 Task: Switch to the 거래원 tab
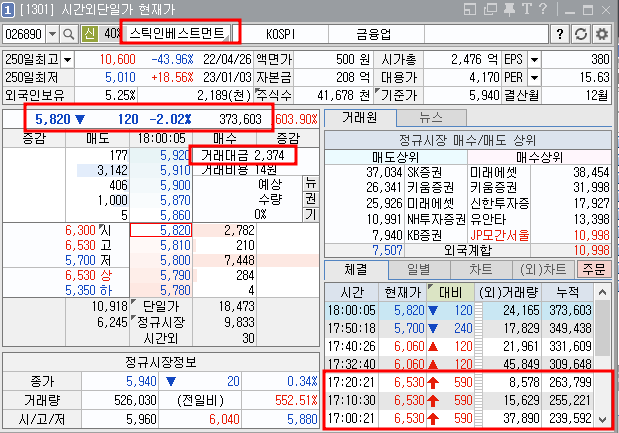tap(360, 118)
